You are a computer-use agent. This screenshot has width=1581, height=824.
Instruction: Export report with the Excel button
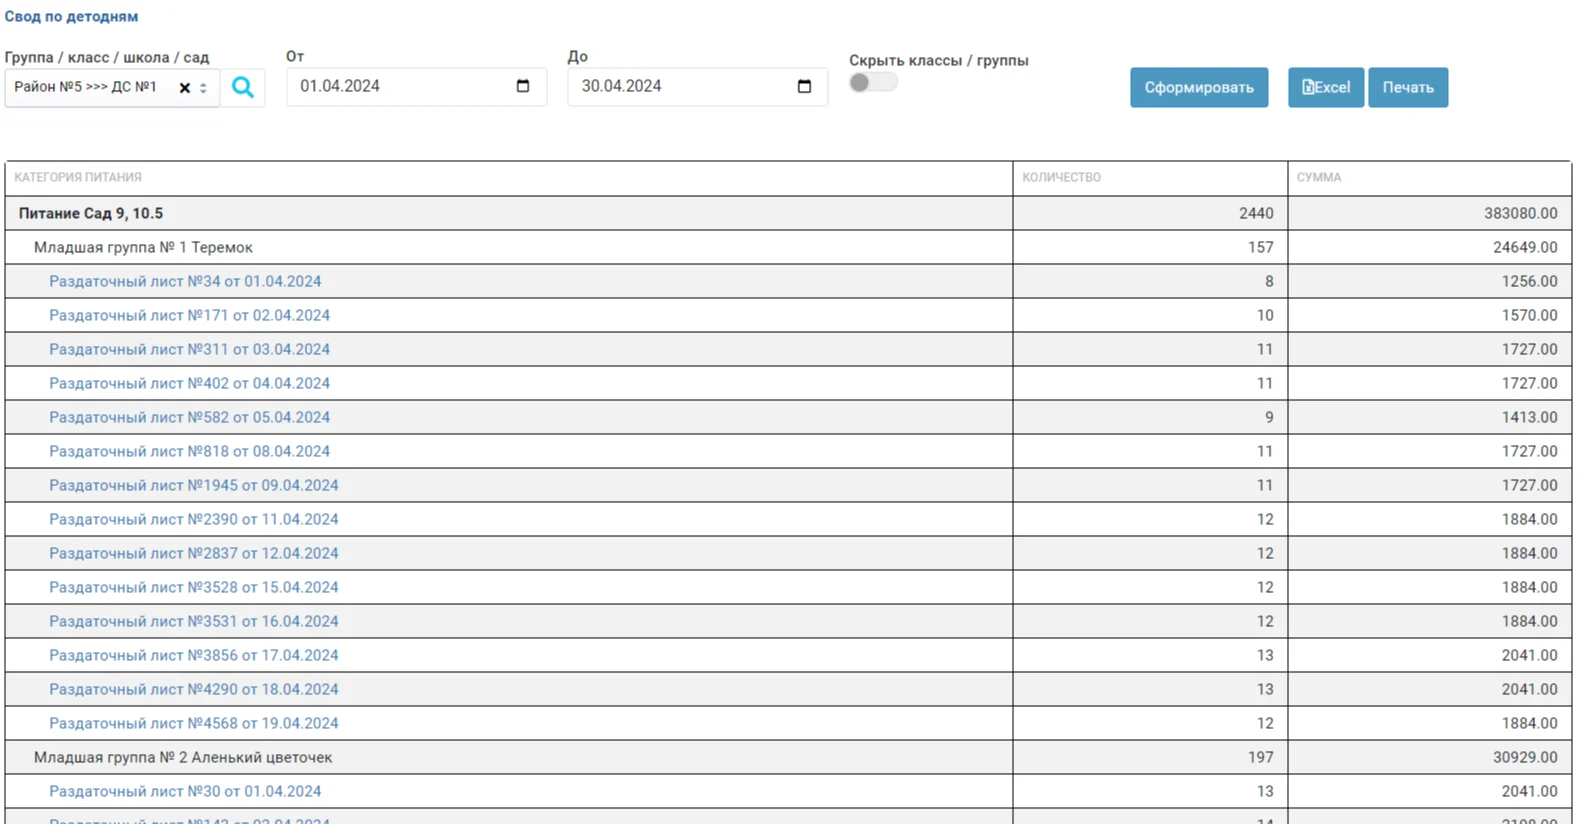click(x=1326, y=87)
